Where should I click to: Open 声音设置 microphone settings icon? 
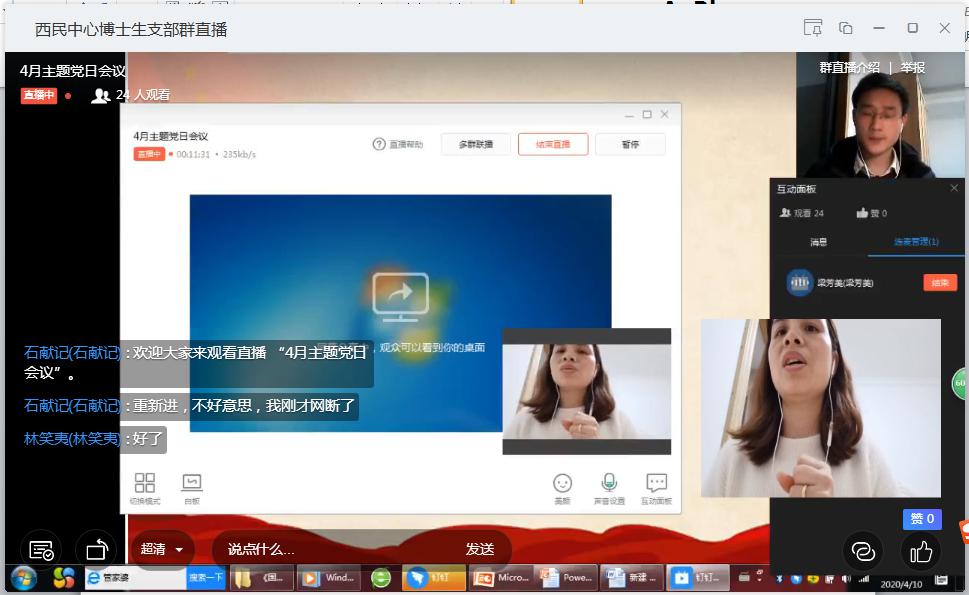click(x=608, y=485)
